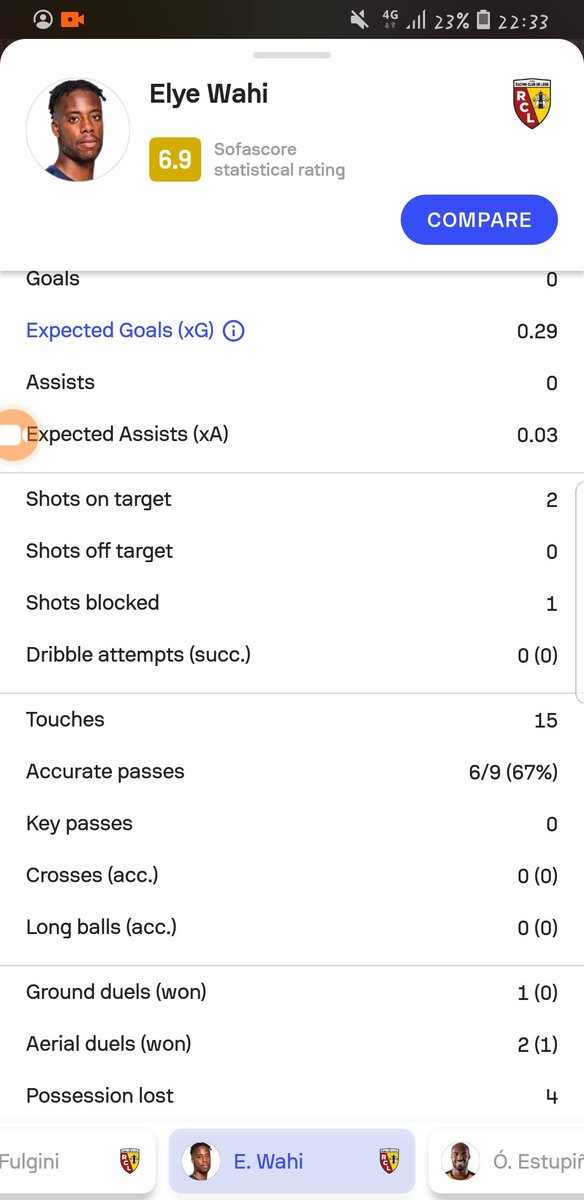
Task: Select the E. Wahi player tab
Action: [x=292, y=1161]
